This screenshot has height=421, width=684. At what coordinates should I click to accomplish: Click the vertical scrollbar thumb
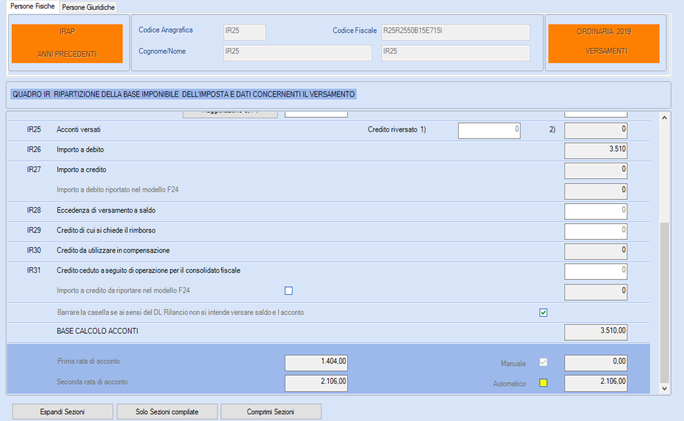pos(664,303)
